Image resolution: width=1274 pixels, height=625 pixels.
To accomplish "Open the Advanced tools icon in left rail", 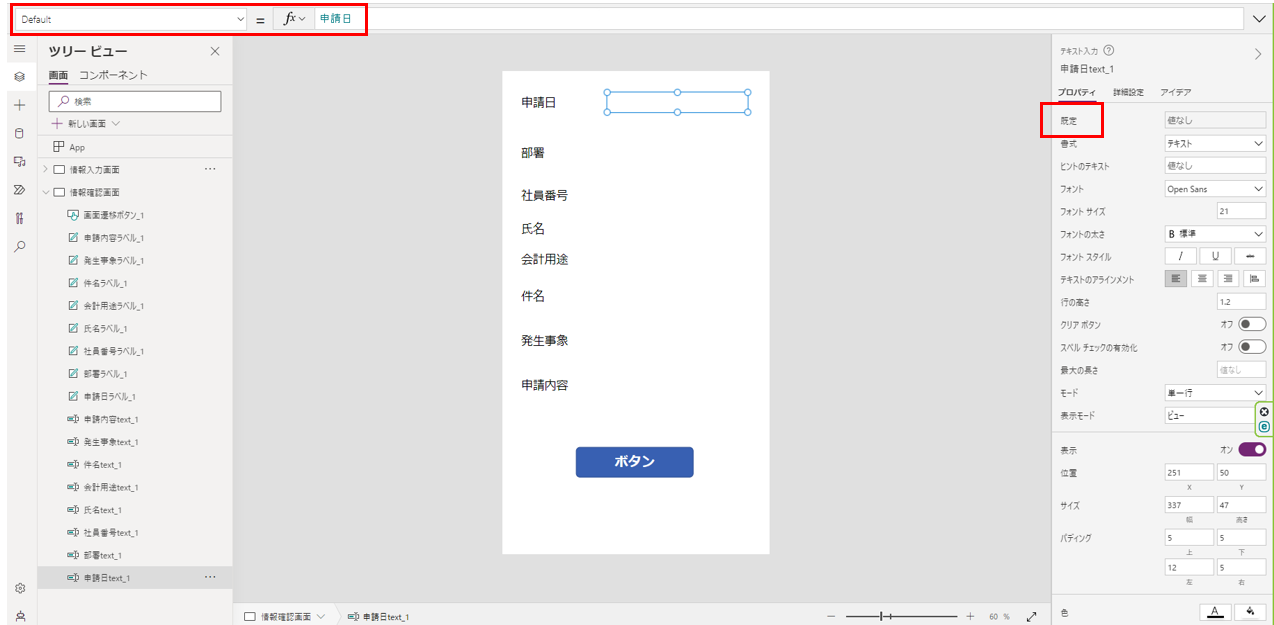I will pos(19,218).
